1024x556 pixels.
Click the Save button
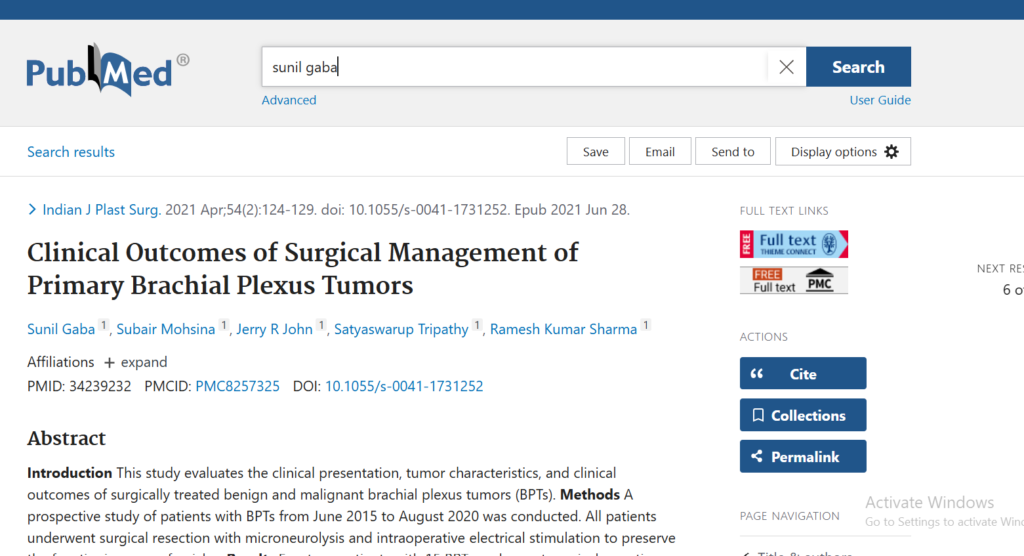pyautogui.click(x=595, y=152)
